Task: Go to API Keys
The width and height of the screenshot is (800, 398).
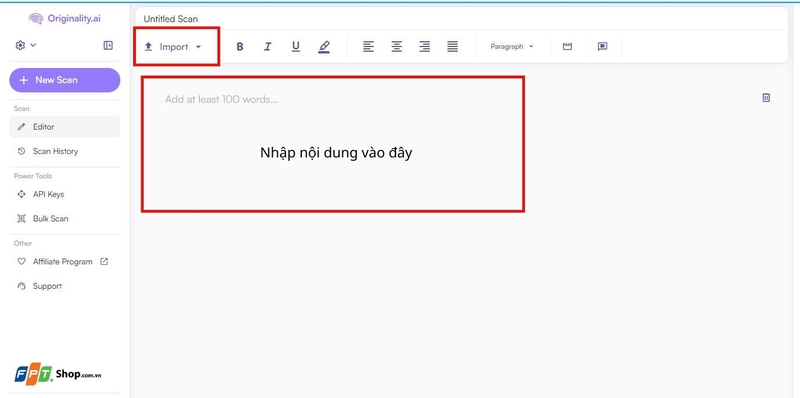Action: 65,194
